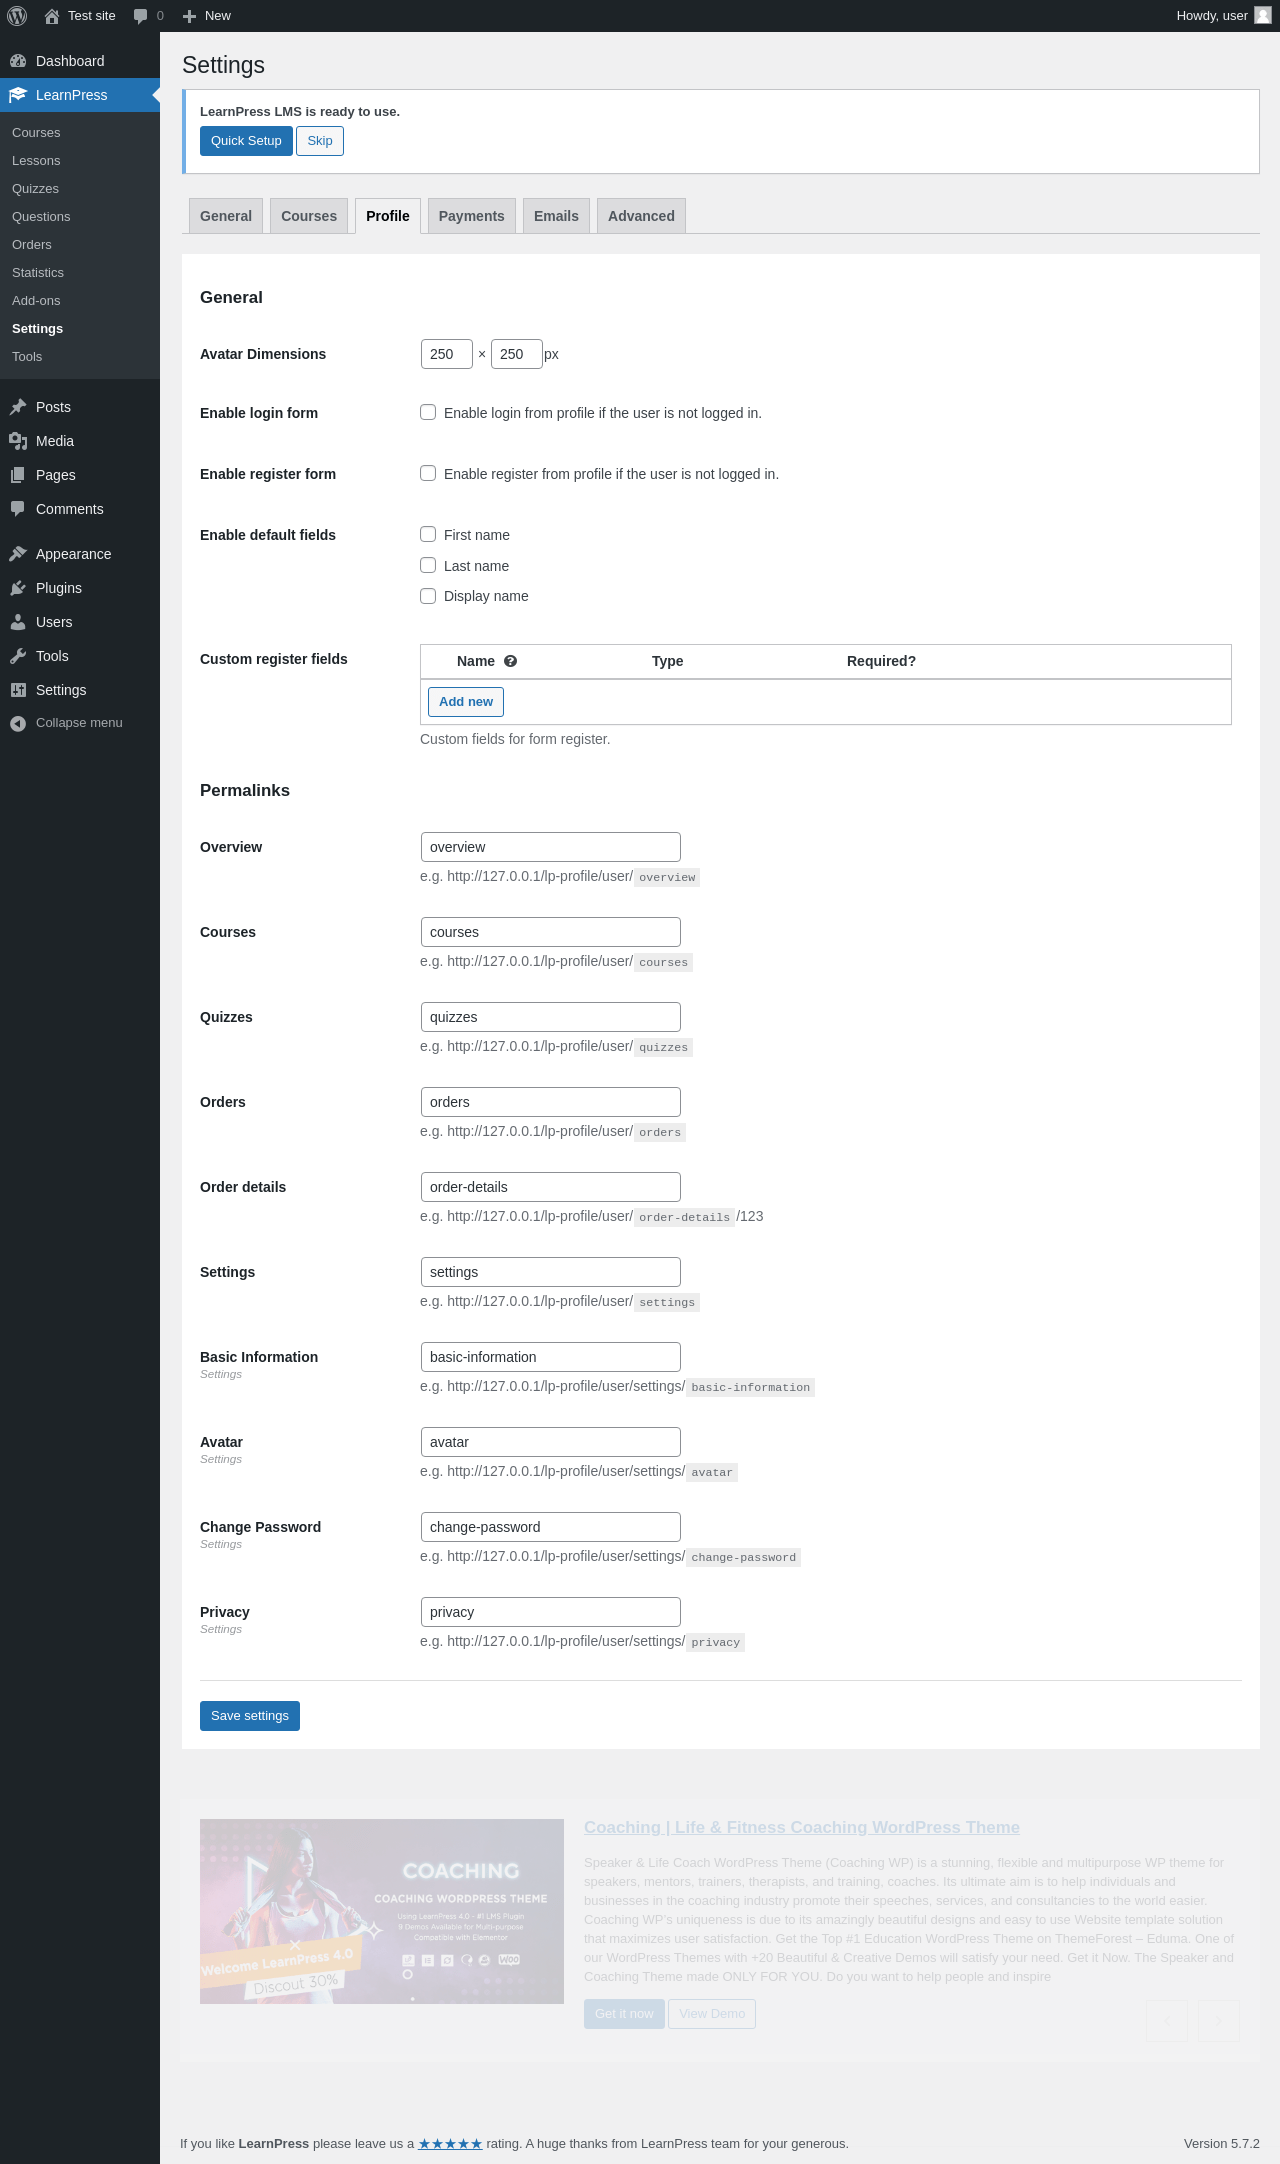The image size is (1280, 2164).
Task: Open Add-ons in the LearnPress submenu
Action: (36, 301)
